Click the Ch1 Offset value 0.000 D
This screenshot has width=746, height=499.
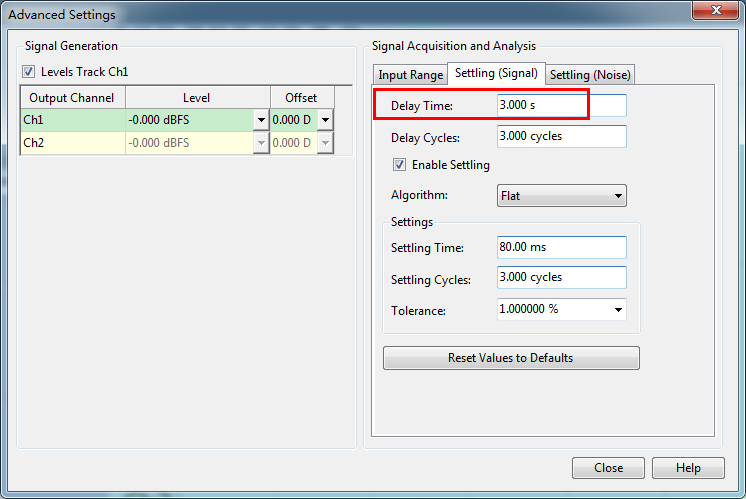294,120
